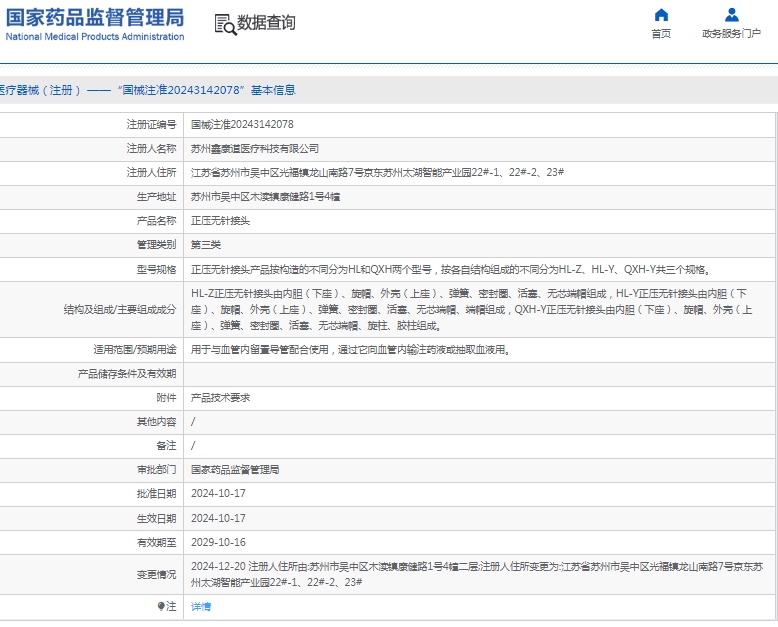Click the registrant address value ending 22#-1、22#-2、23#

pyautogui.click(x=377, y=172)
